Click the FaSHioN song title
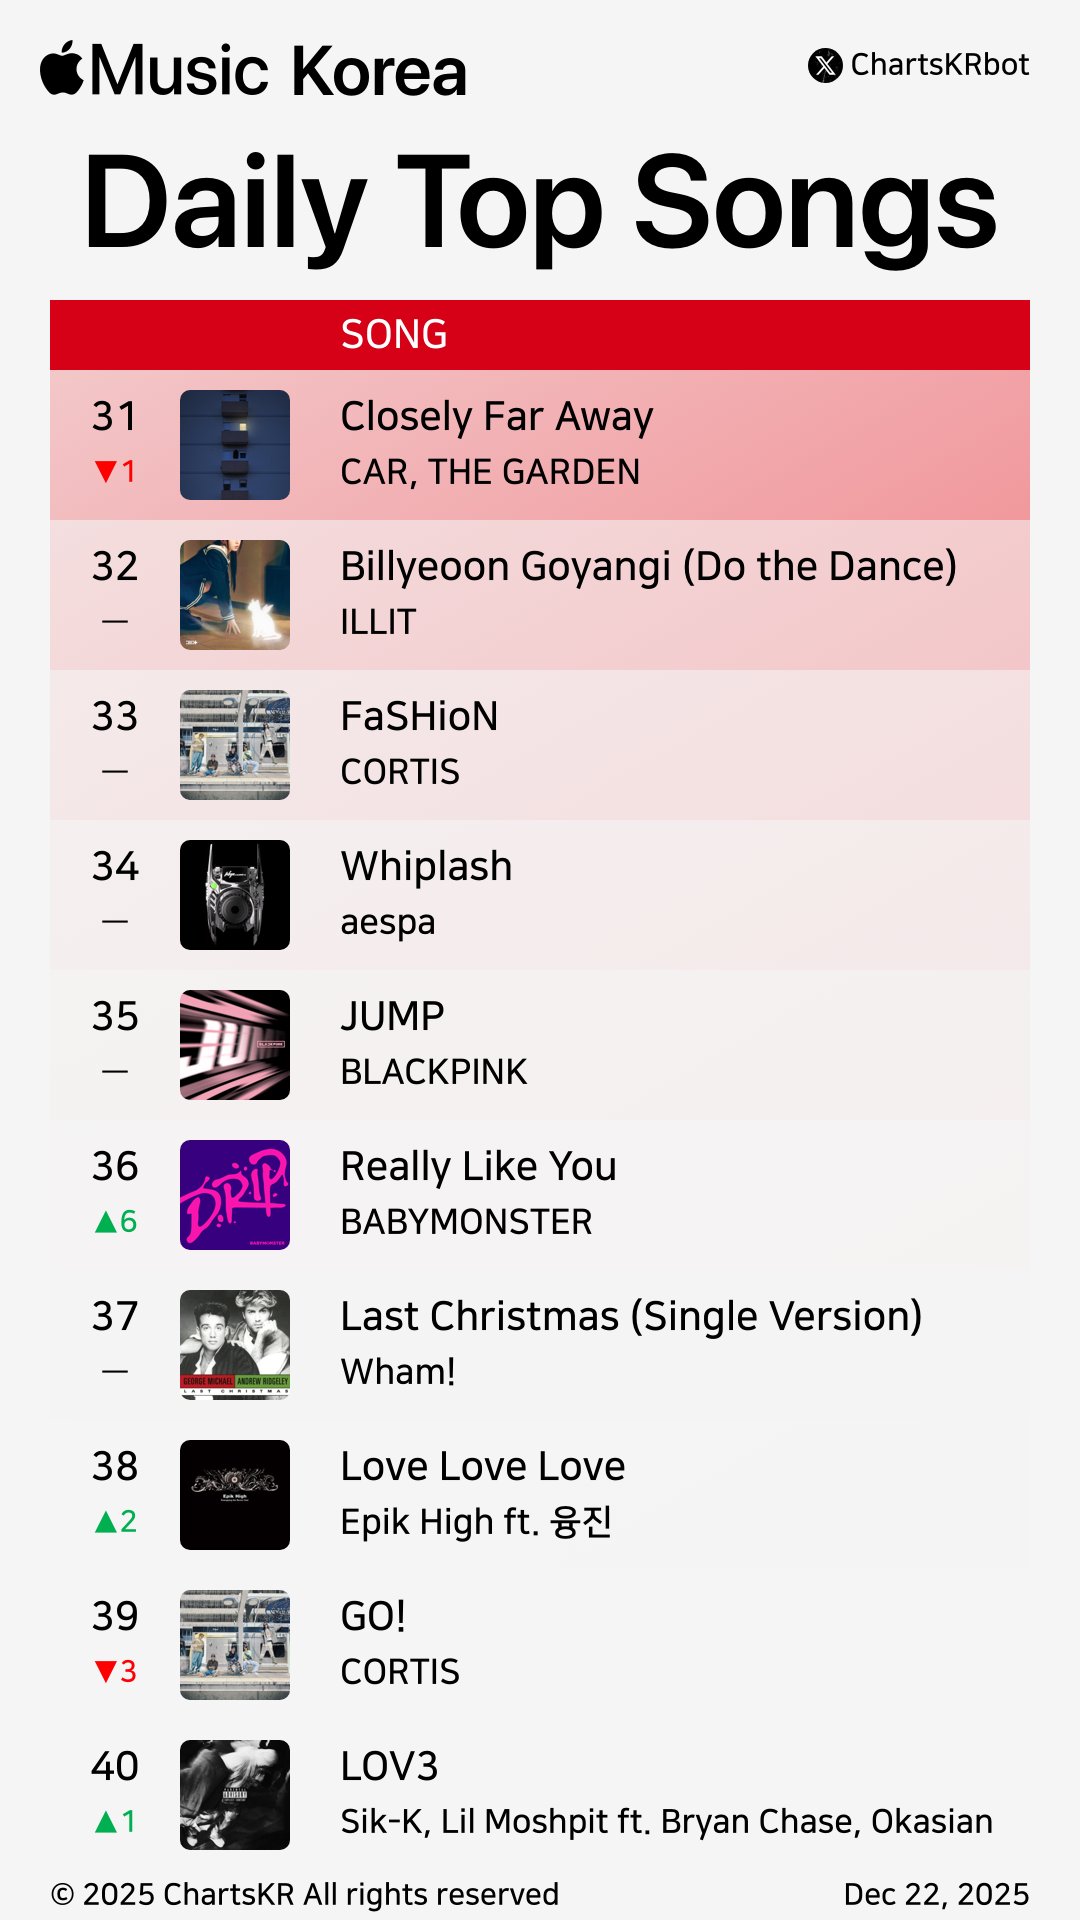Viewport: 1080px width, 1920px height. tap(419, 717)
